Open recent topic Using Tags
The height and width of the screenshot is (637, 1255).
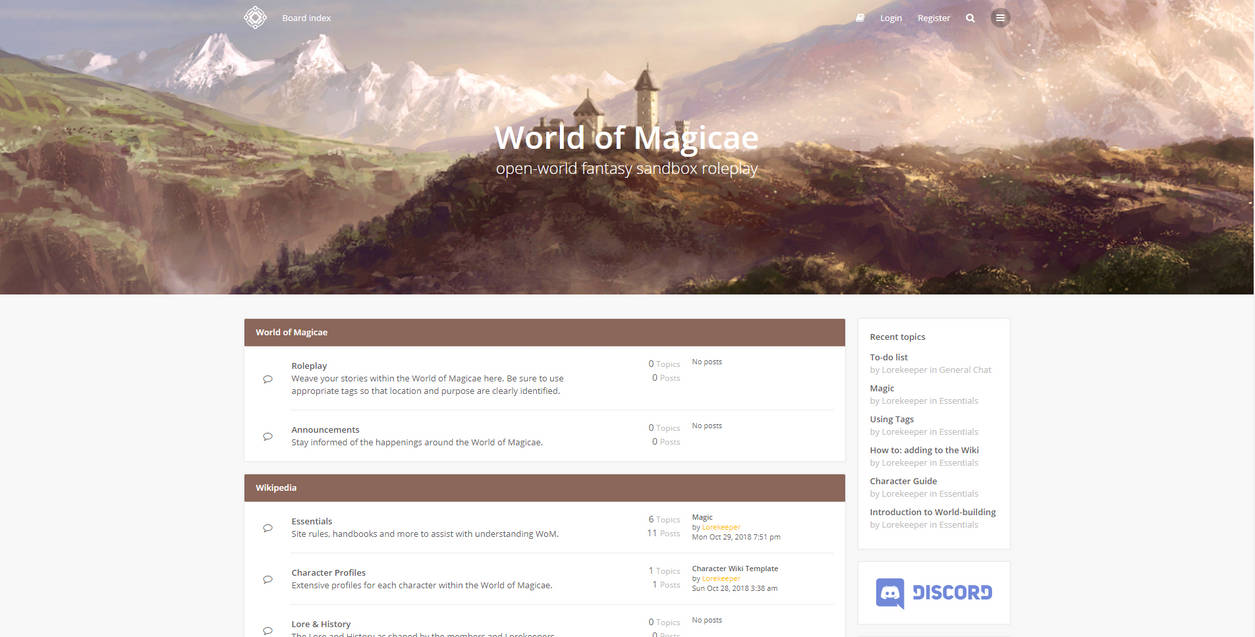(x=892, y=419)
